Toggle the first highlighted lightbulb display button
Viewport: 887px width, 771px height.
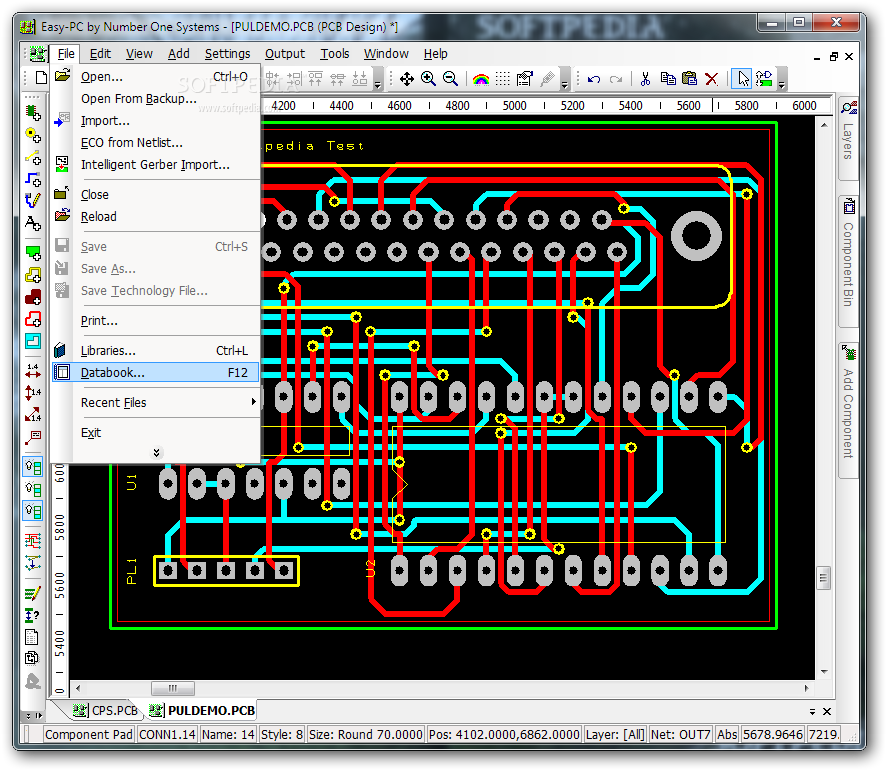(x=33, y=467)
